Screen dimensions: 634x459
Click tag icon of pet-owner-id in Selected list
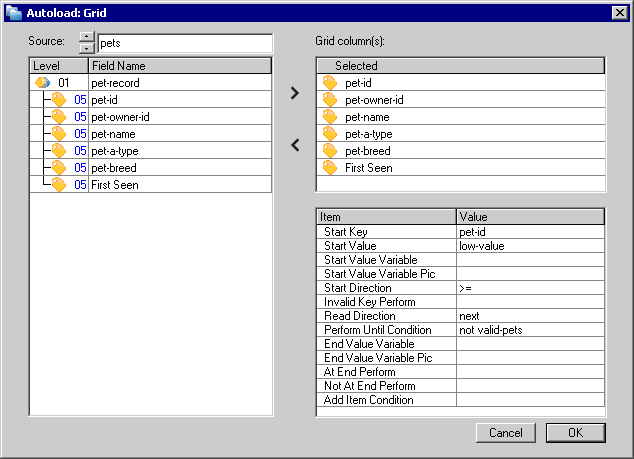click(x=330, y=100)
